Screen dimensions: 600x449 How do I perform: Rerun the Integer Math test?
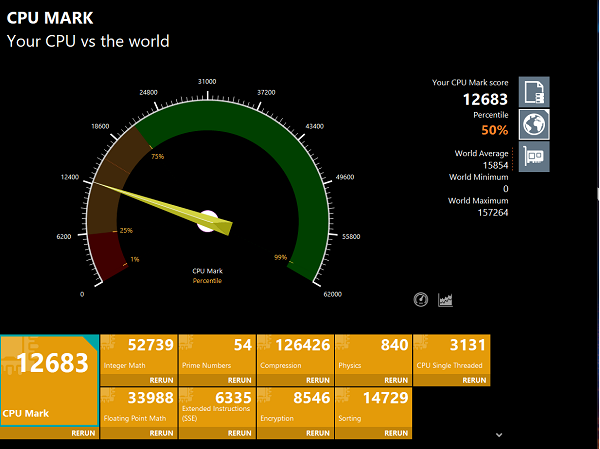click(x=161, y=380)
